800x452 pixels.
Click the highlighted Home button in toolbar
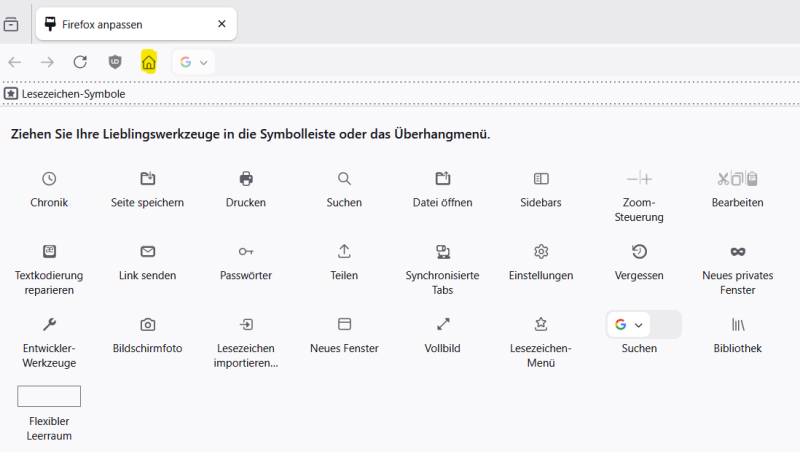tap(149, 62)
